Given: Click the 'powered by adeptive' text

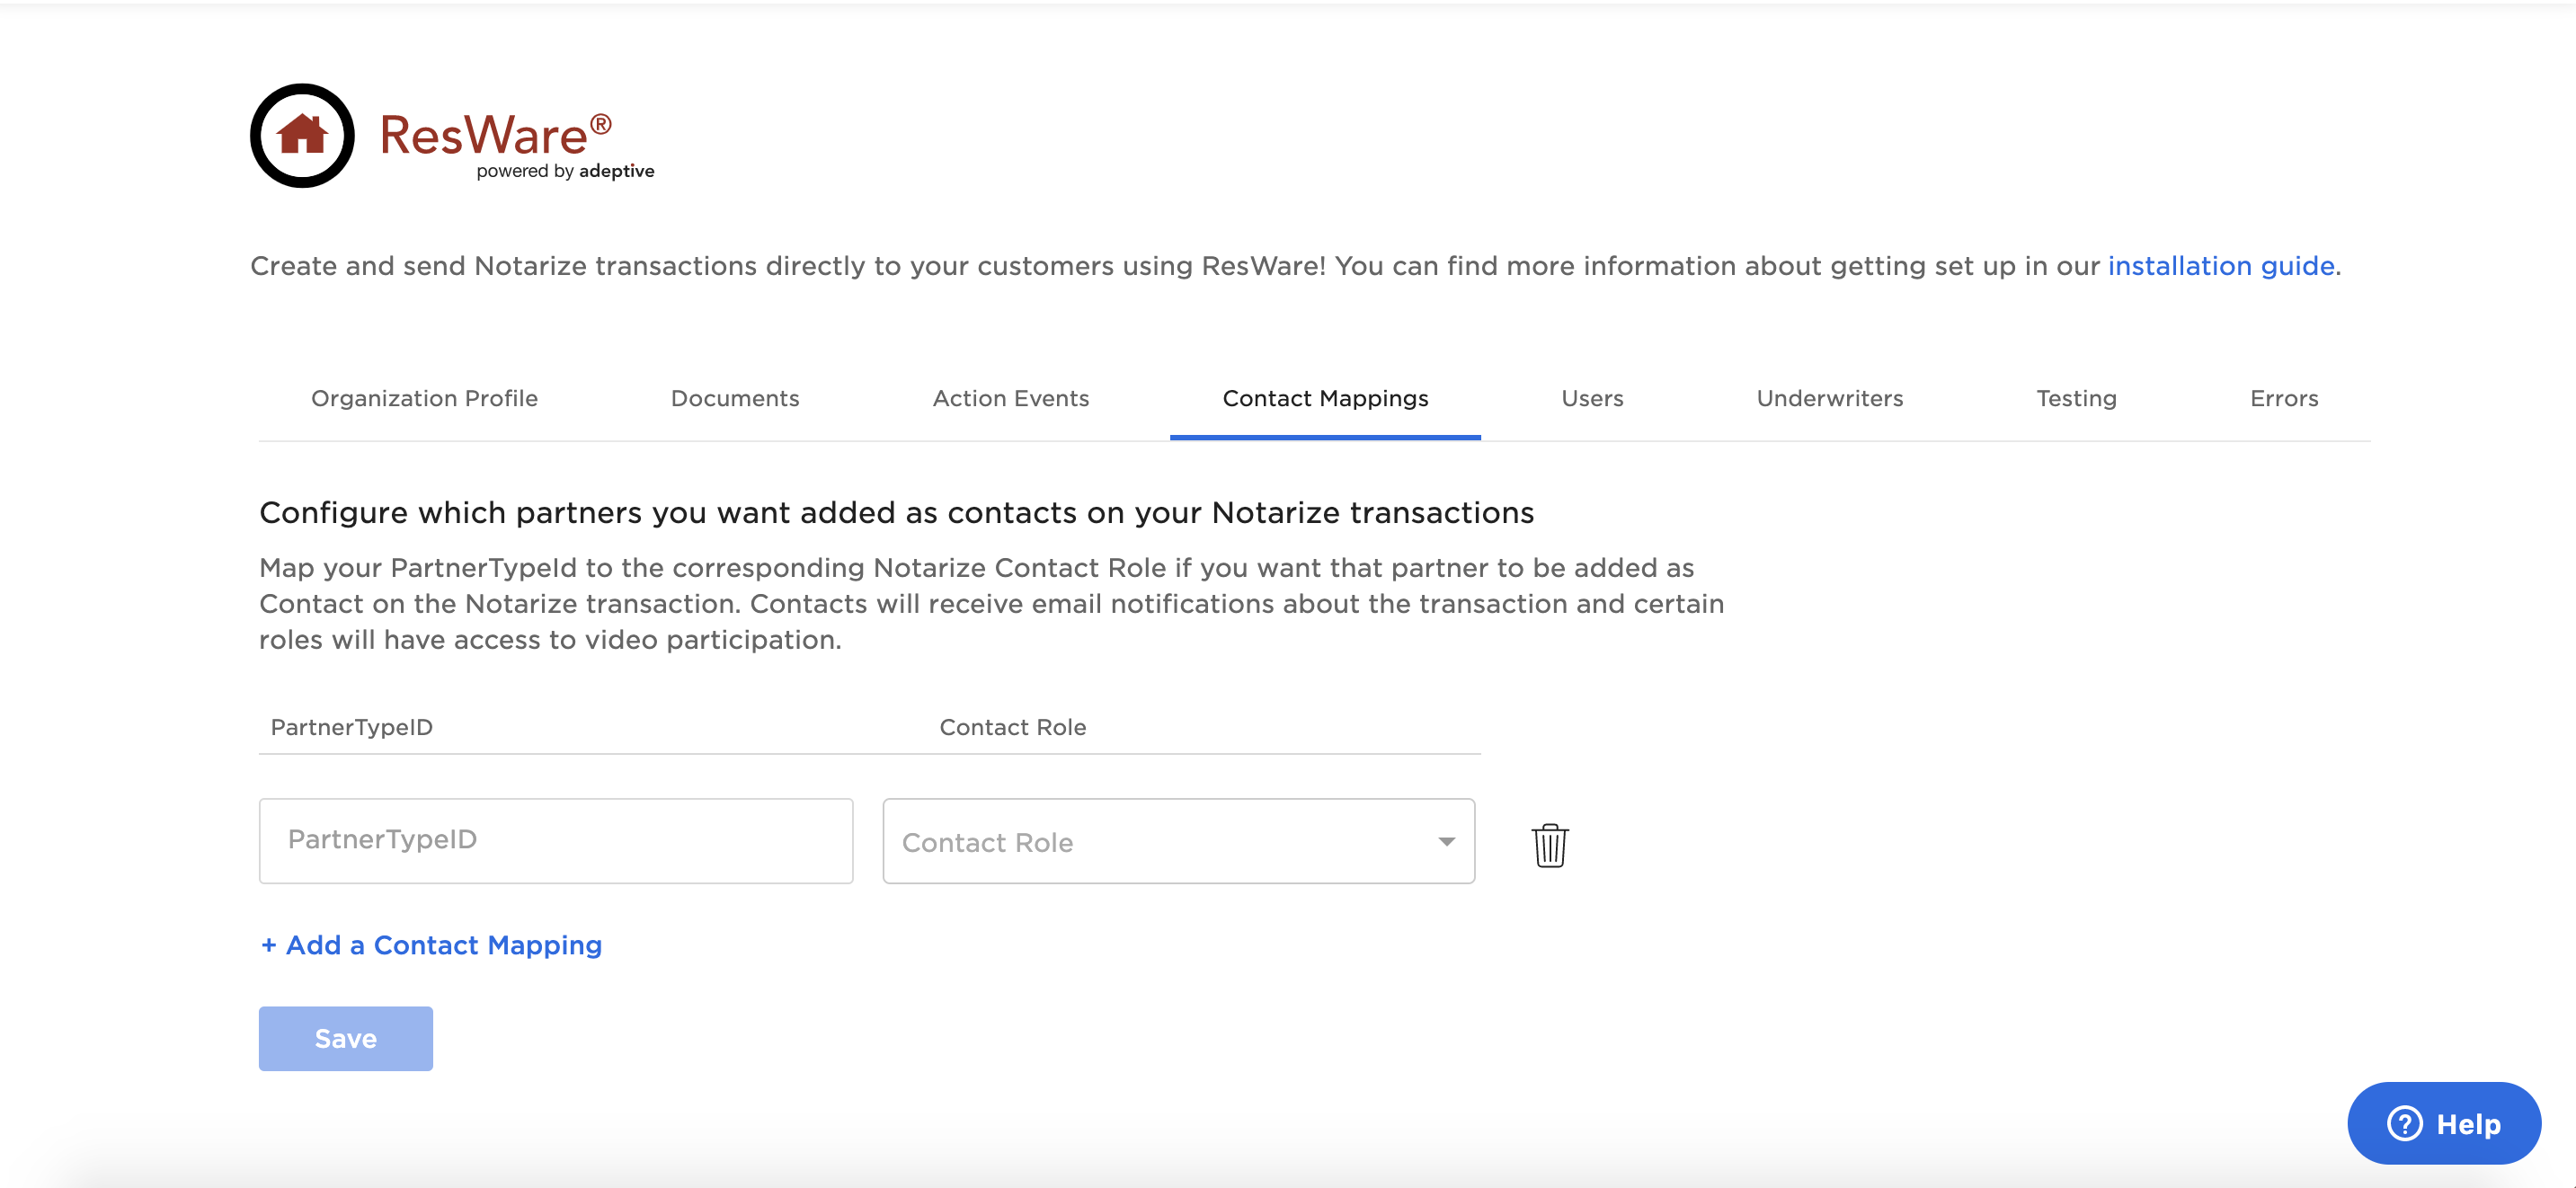Looking at the screenshot, I should click(x=565, y=171).
